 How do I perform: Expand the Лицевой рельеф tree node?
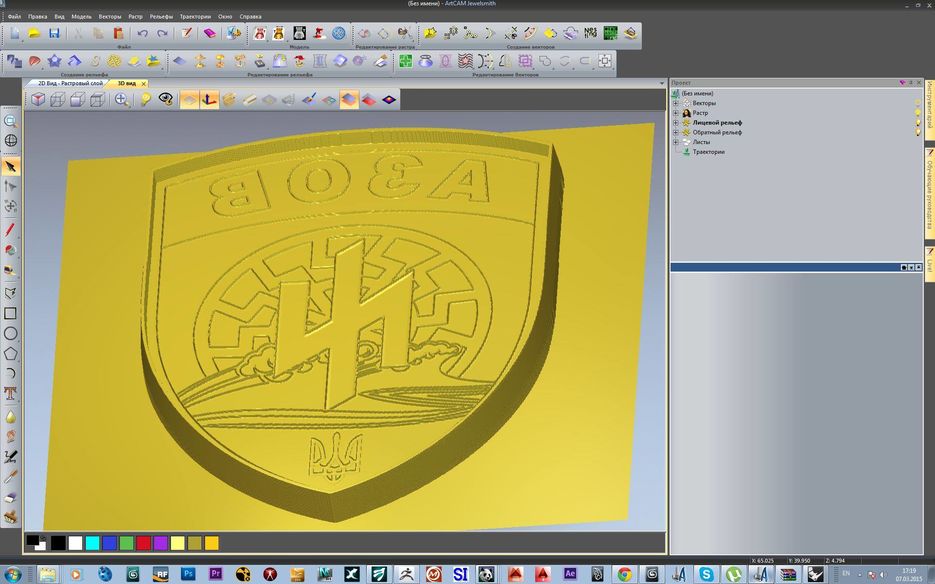(676, 122)
